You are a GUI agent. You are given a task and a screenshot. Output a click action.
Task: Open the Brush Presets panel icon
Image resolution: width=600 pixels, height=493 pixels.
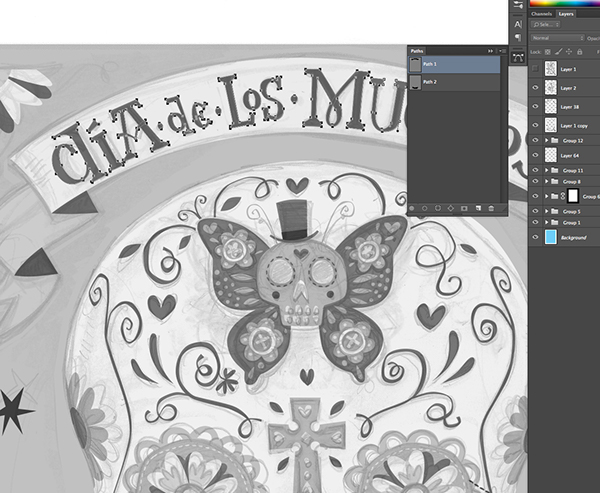tap(518, 5)
